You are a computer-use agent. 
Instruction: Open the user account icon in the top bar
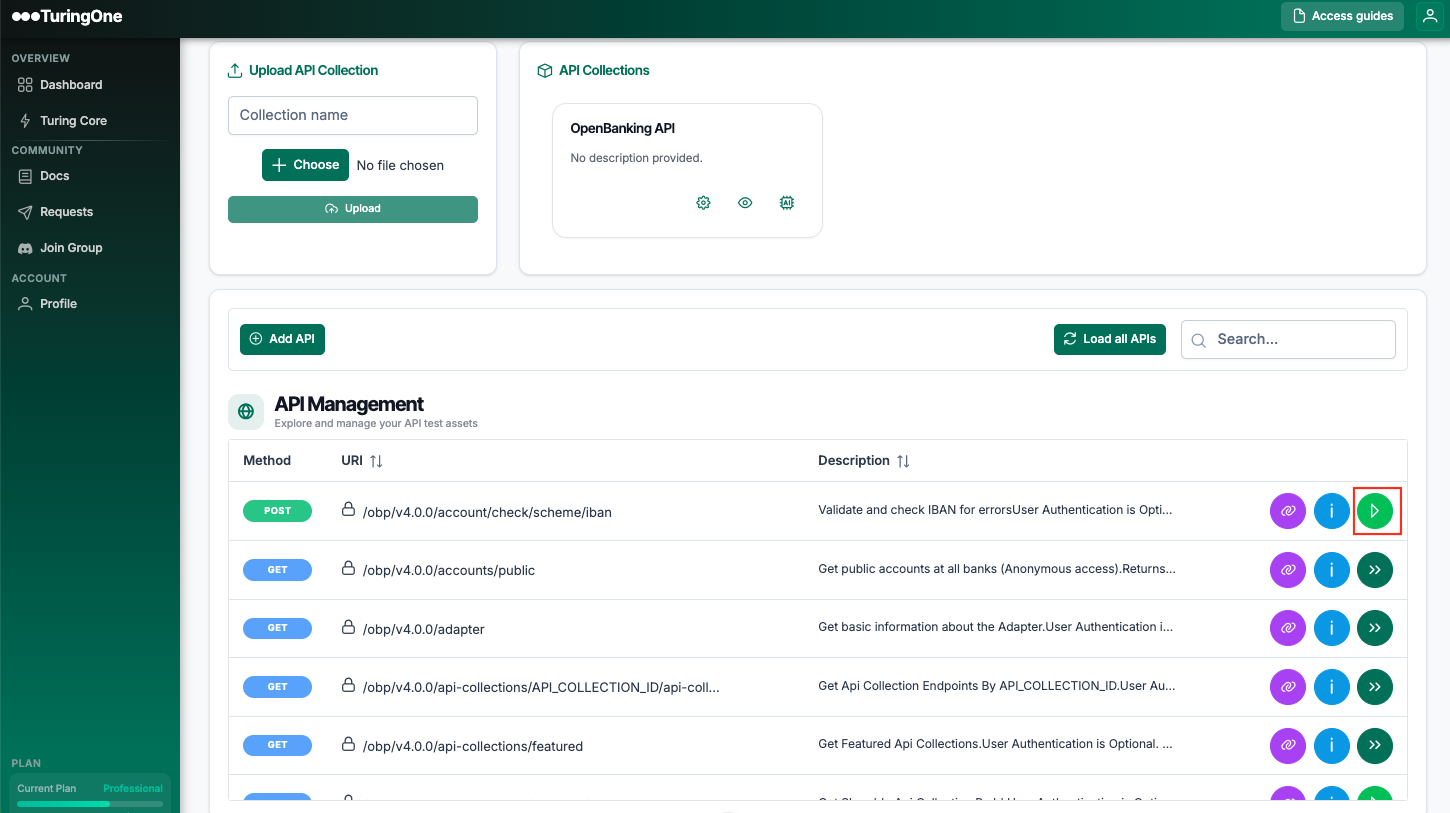pos(1430,16)
